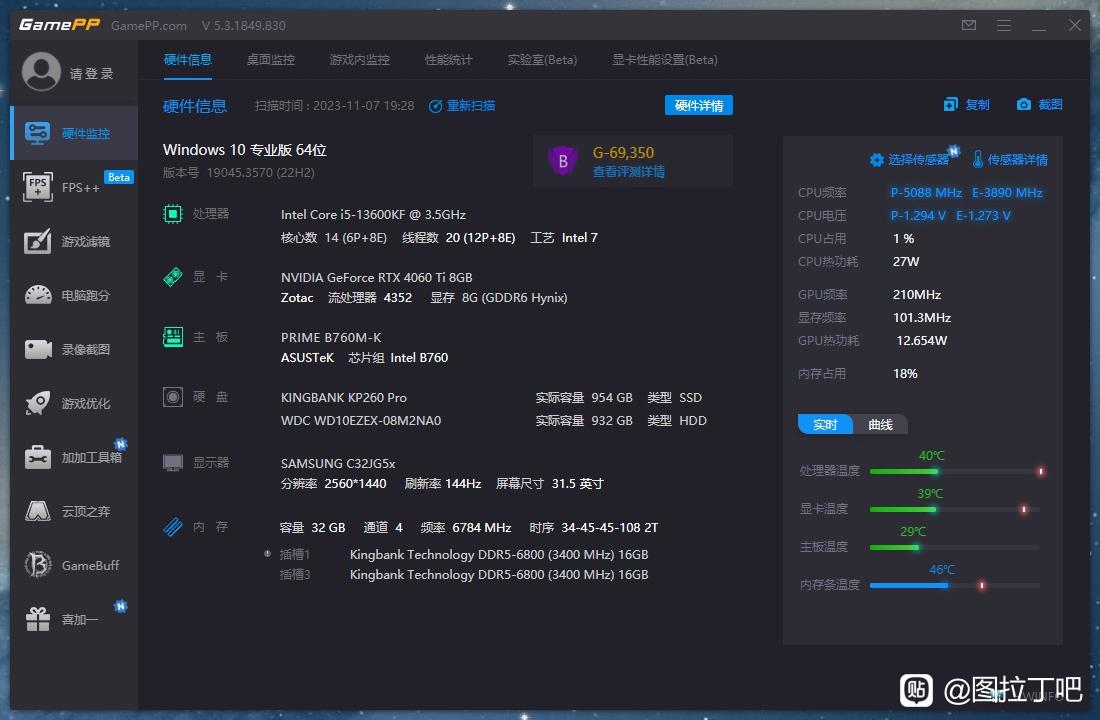
Task: Click the GamePP.com link in title bar
Action: tap(149, 25)
